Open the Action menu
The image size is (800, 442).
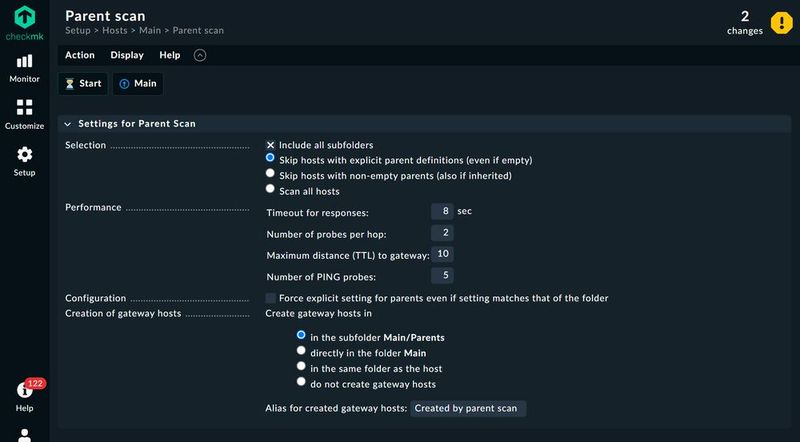click(x=80, y=55)
